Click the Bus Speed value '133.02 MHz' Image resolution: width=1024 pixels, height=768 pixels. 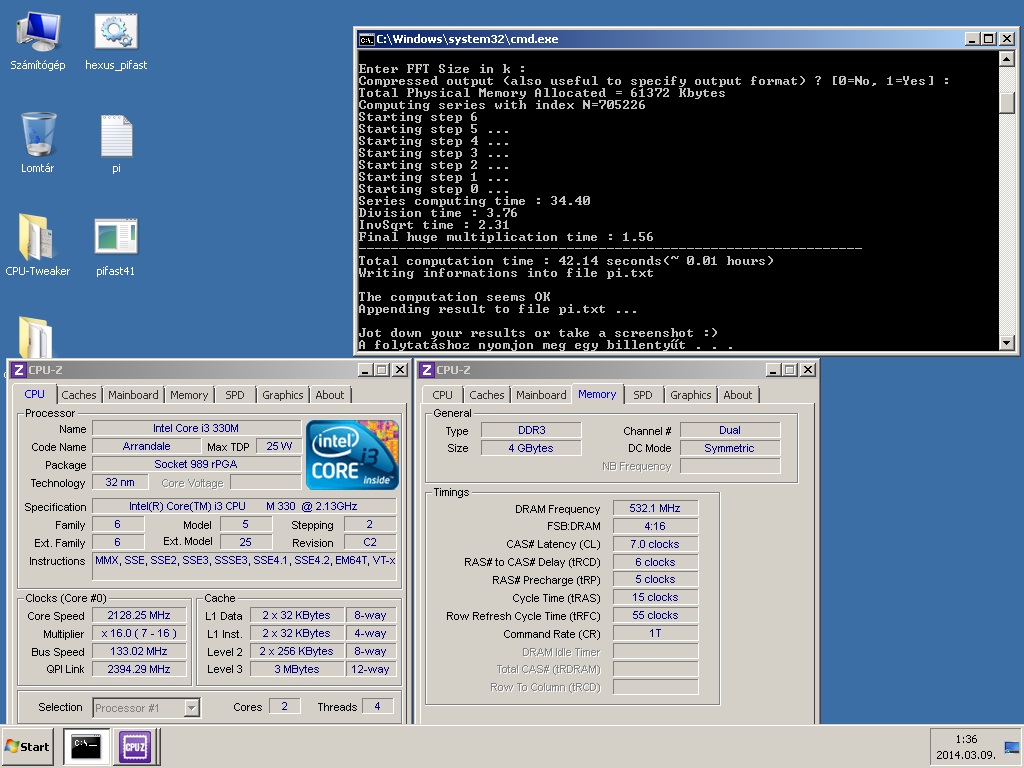click(x=139, y=651)
